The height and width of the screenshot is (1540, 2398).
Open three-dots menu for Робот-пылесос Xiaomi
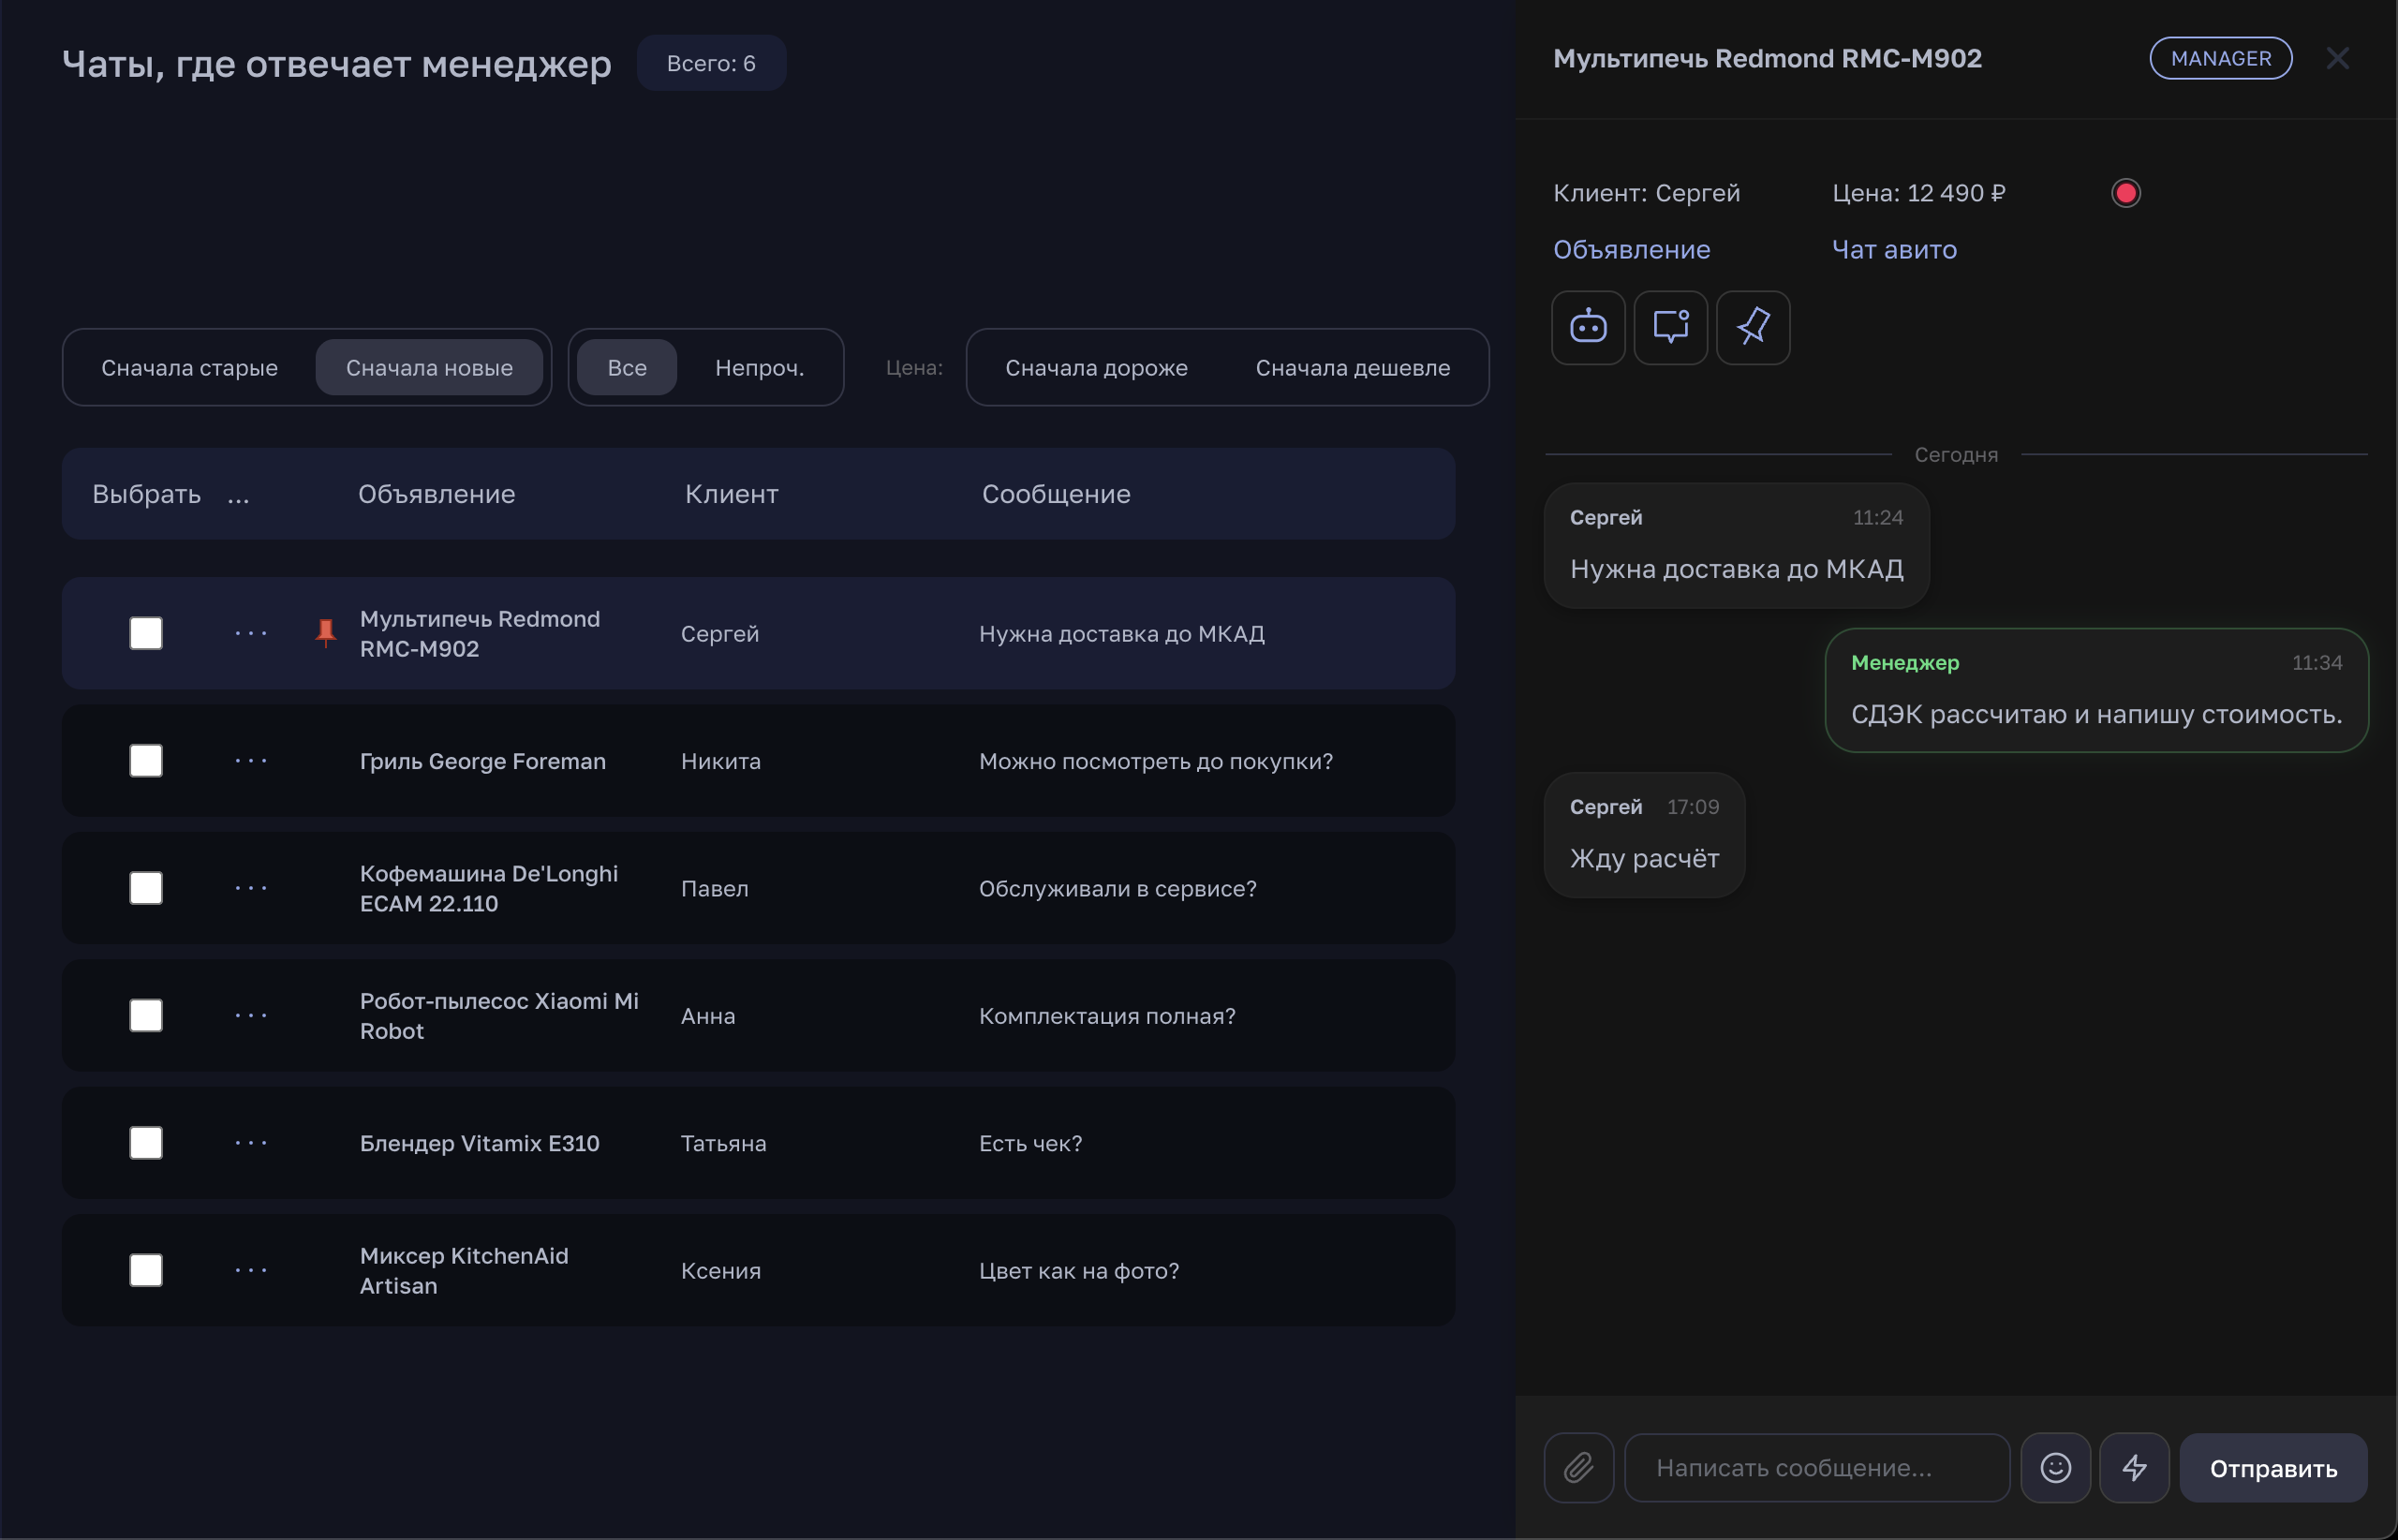[x=251, y=1015]
